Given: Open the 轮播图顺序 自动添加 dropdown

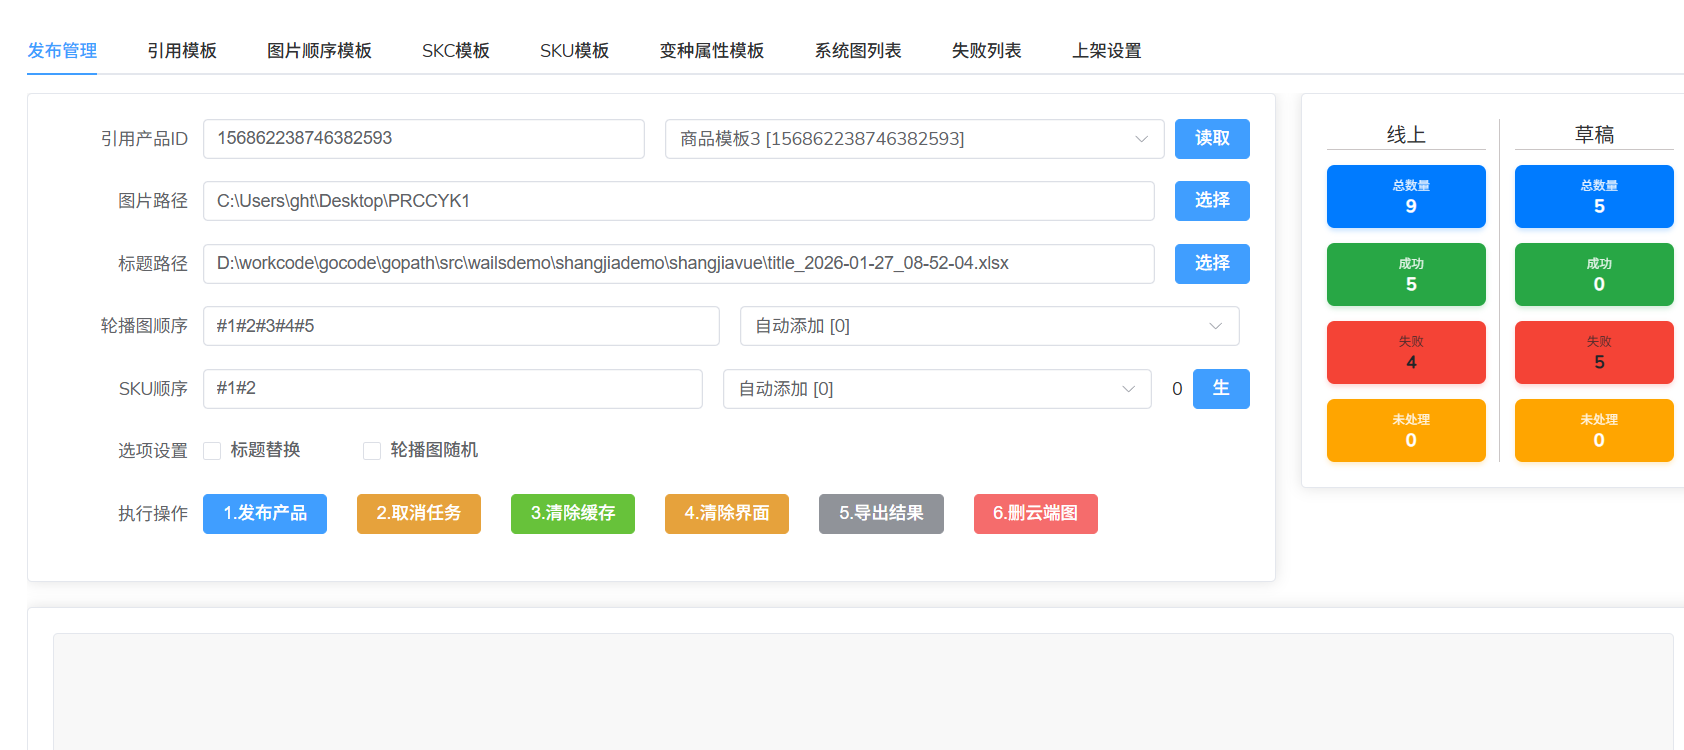Looking at the screenshot, I should click(x=988, y=326).
